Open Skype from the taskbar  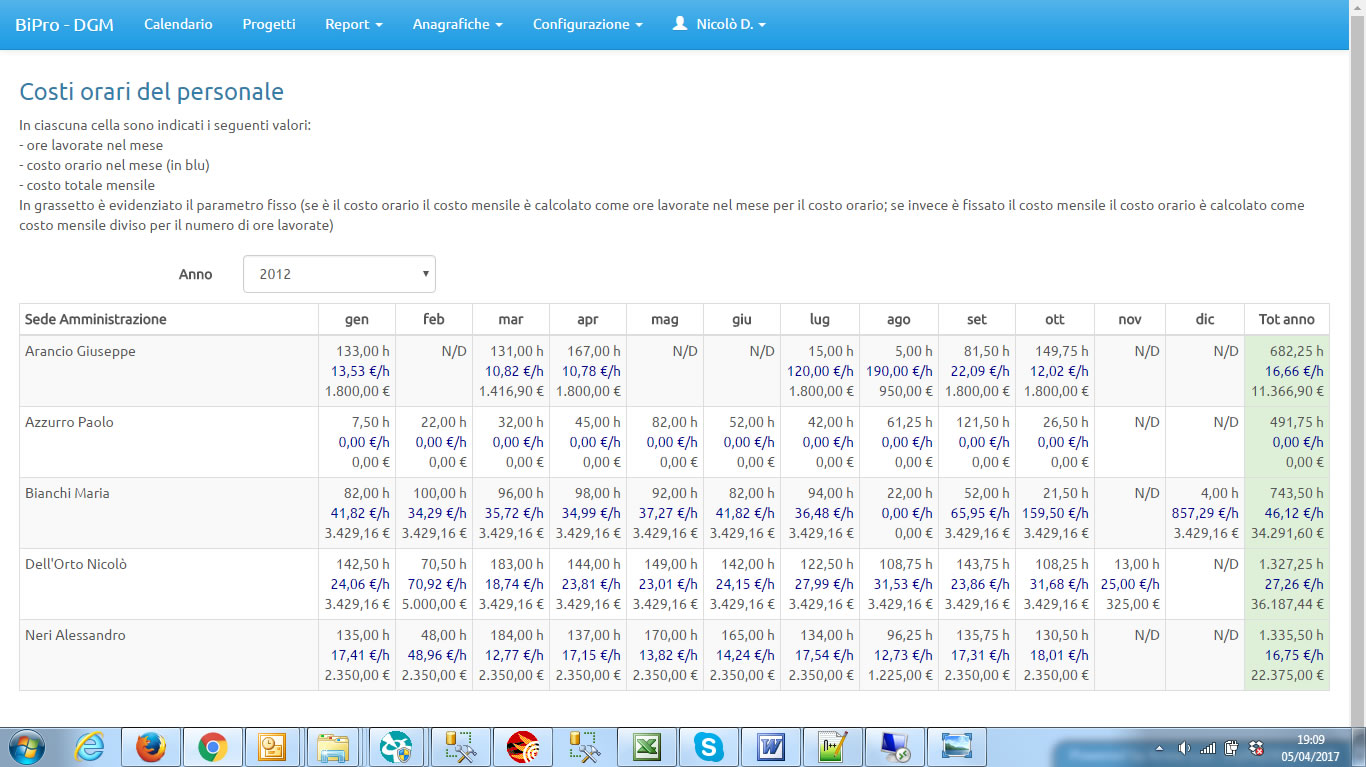tap(709, 747)
